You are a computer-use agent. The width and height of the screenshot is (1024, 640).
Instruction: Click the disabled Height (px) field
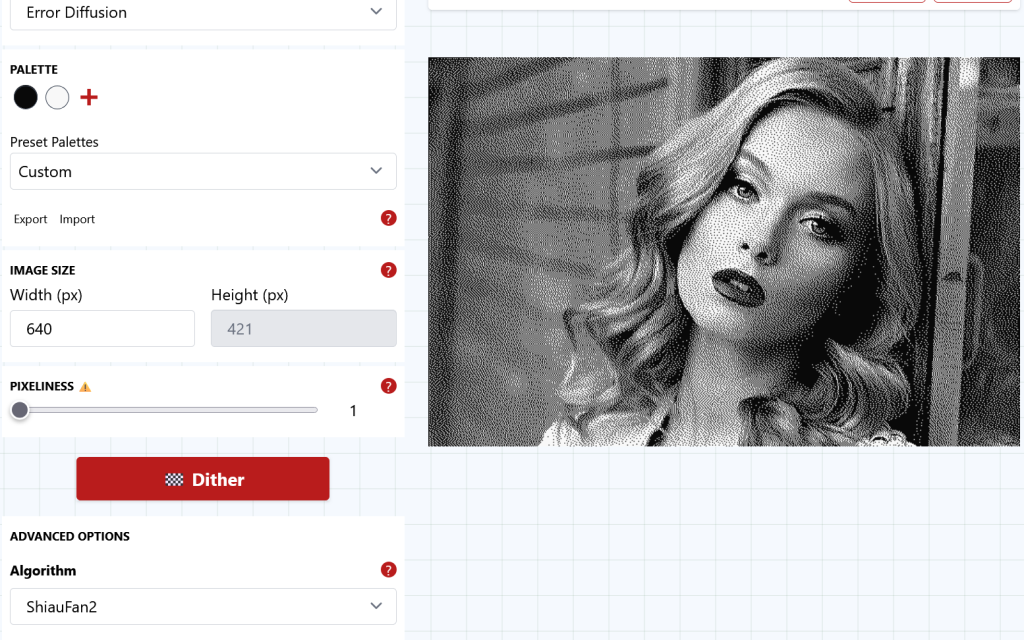click(x=303, y=328)
